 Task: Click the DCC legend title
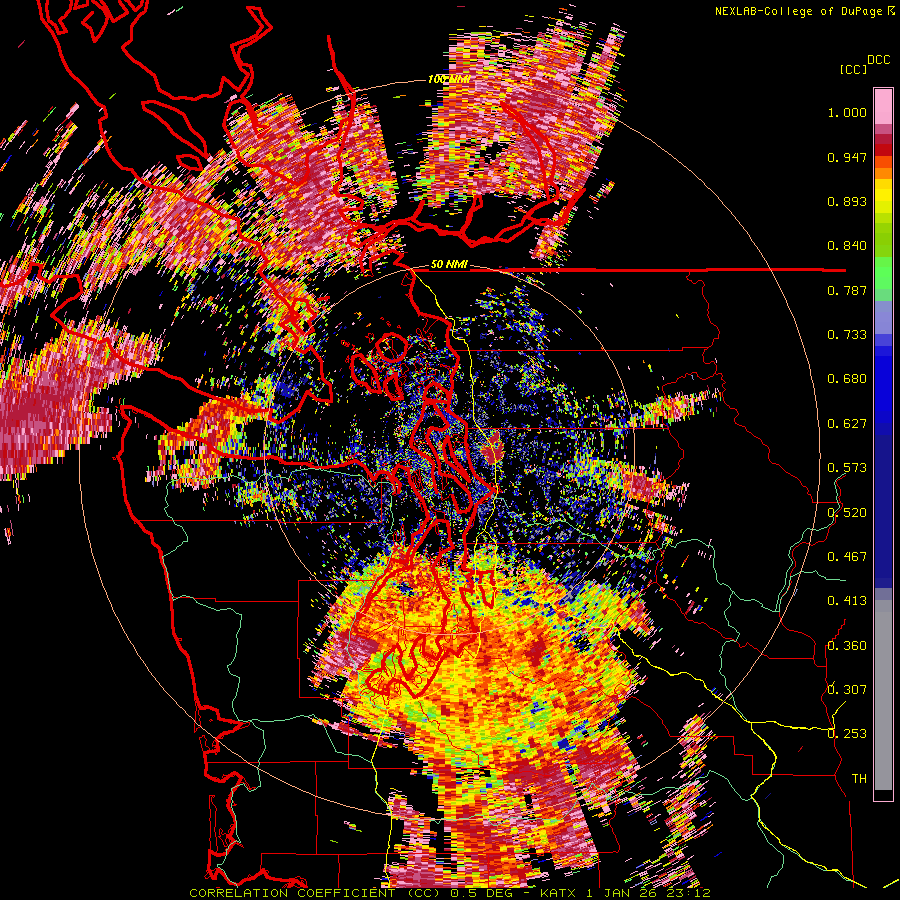878,60
